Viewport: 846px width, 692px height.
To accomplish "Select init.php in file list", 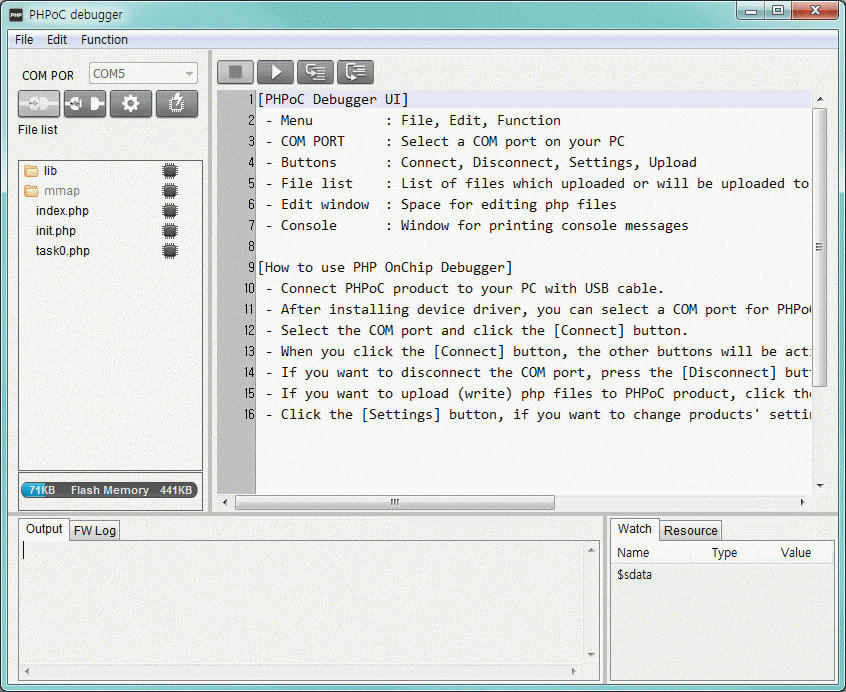I will tap(56, 231).
